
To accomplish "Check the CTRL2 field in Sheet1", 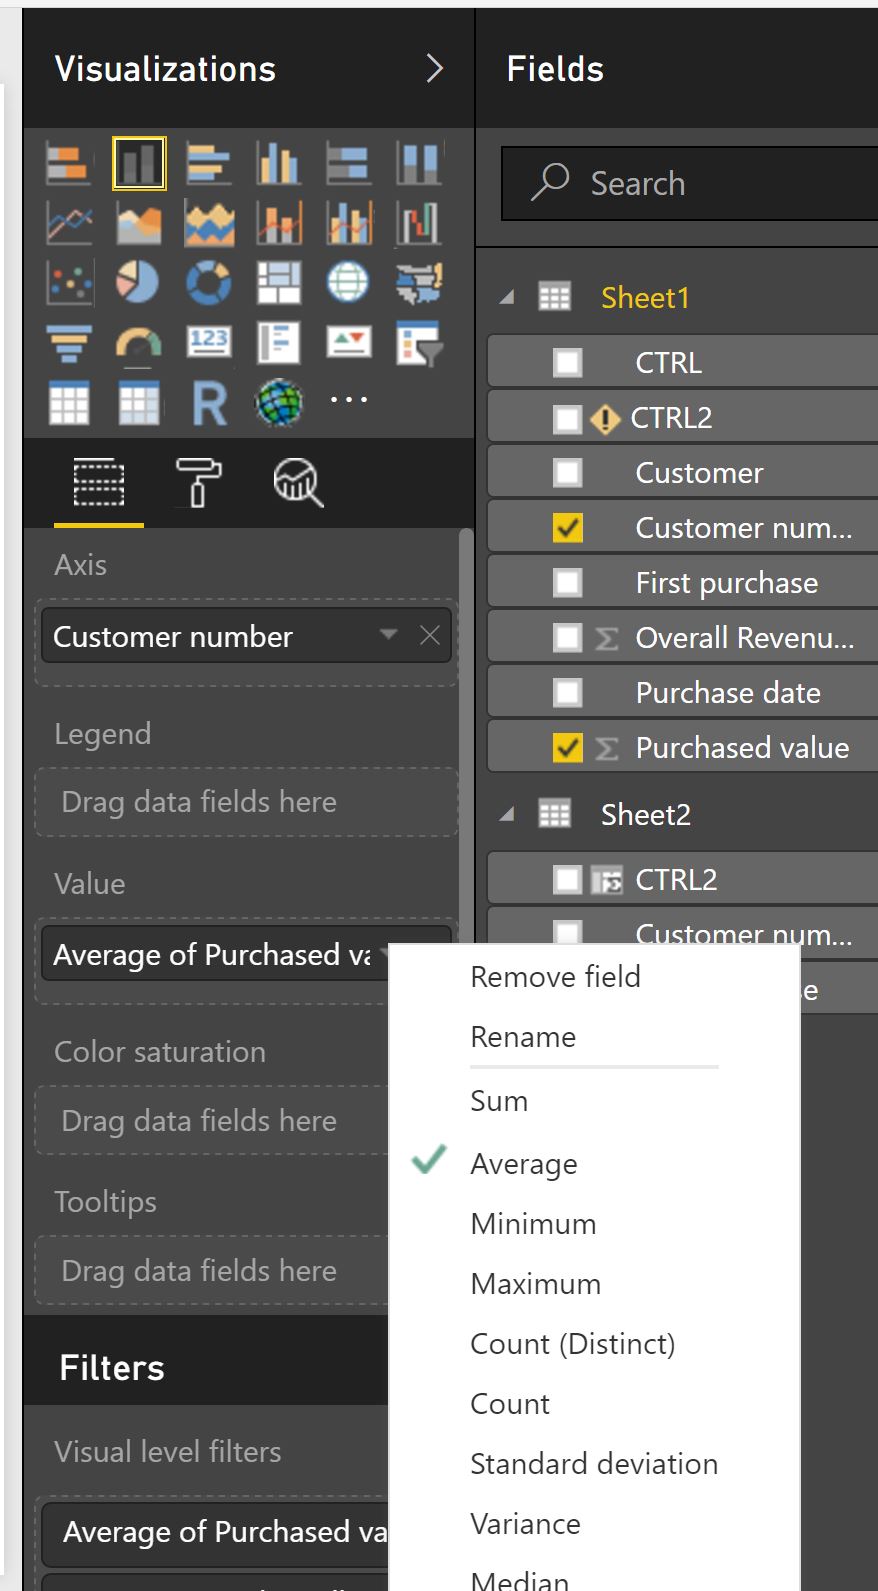I will point(568,418).
